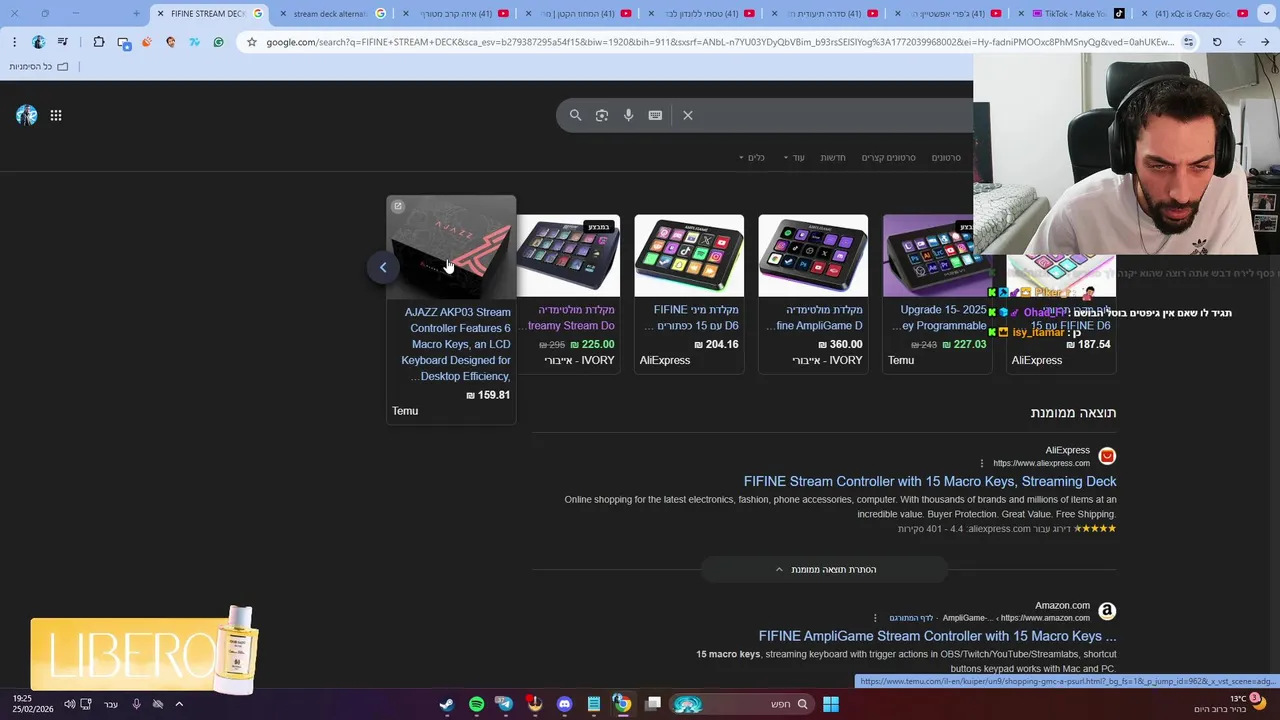Click the Amazon favicon in search result

[x=1106, y=611]
